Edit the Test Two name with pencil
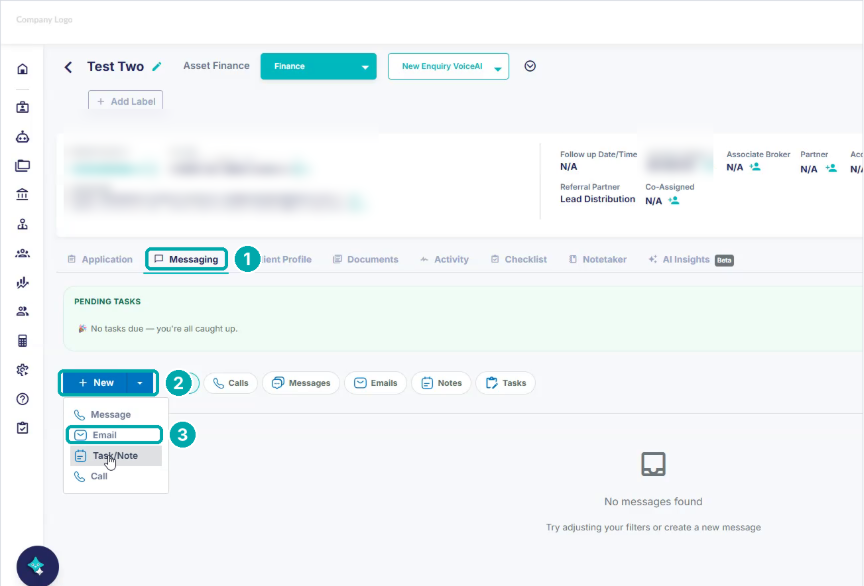The height and width of the screenshot is (586, 864). tap(157, 67)
